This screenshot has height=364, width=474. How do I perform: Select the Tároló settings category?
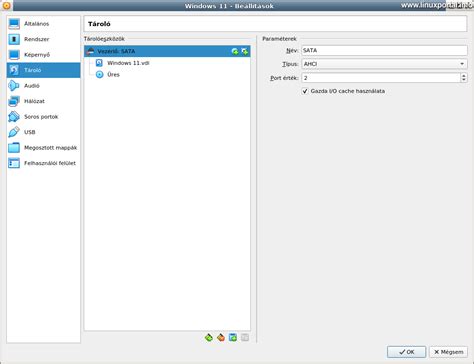(x=43, y=70)
